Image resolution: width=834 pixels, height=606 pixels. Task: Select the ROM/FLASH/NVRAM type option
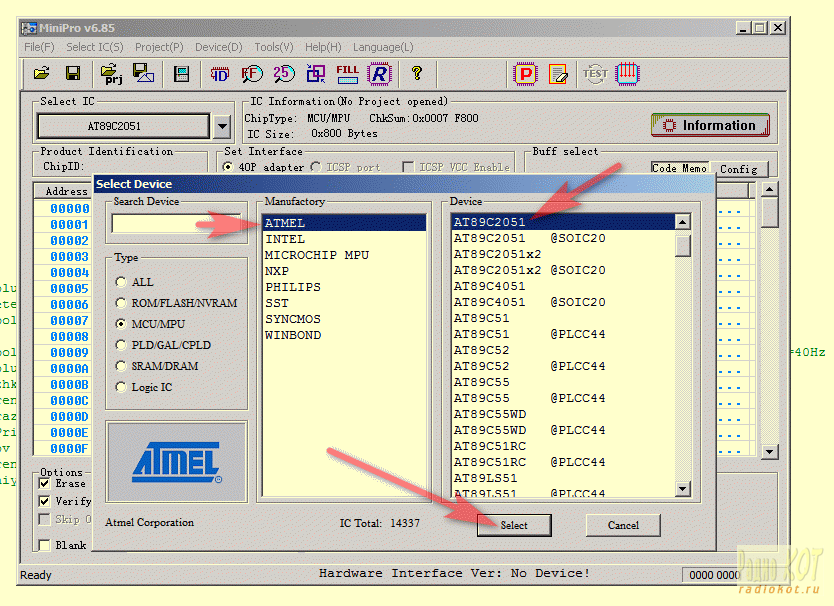[x=121, y=303]
